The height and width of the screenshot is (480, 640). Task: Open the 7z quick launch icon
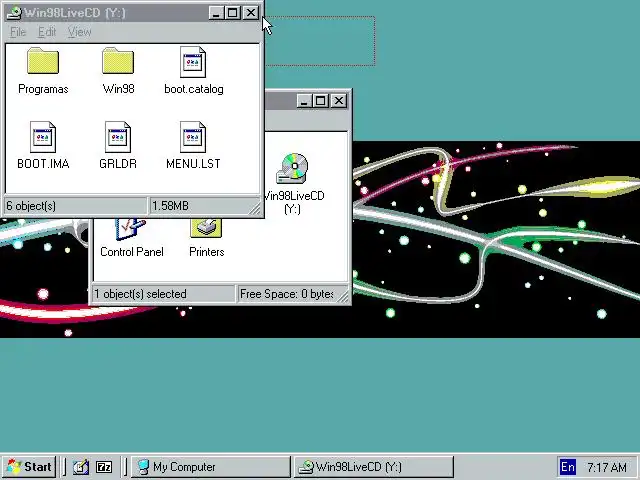104,467
